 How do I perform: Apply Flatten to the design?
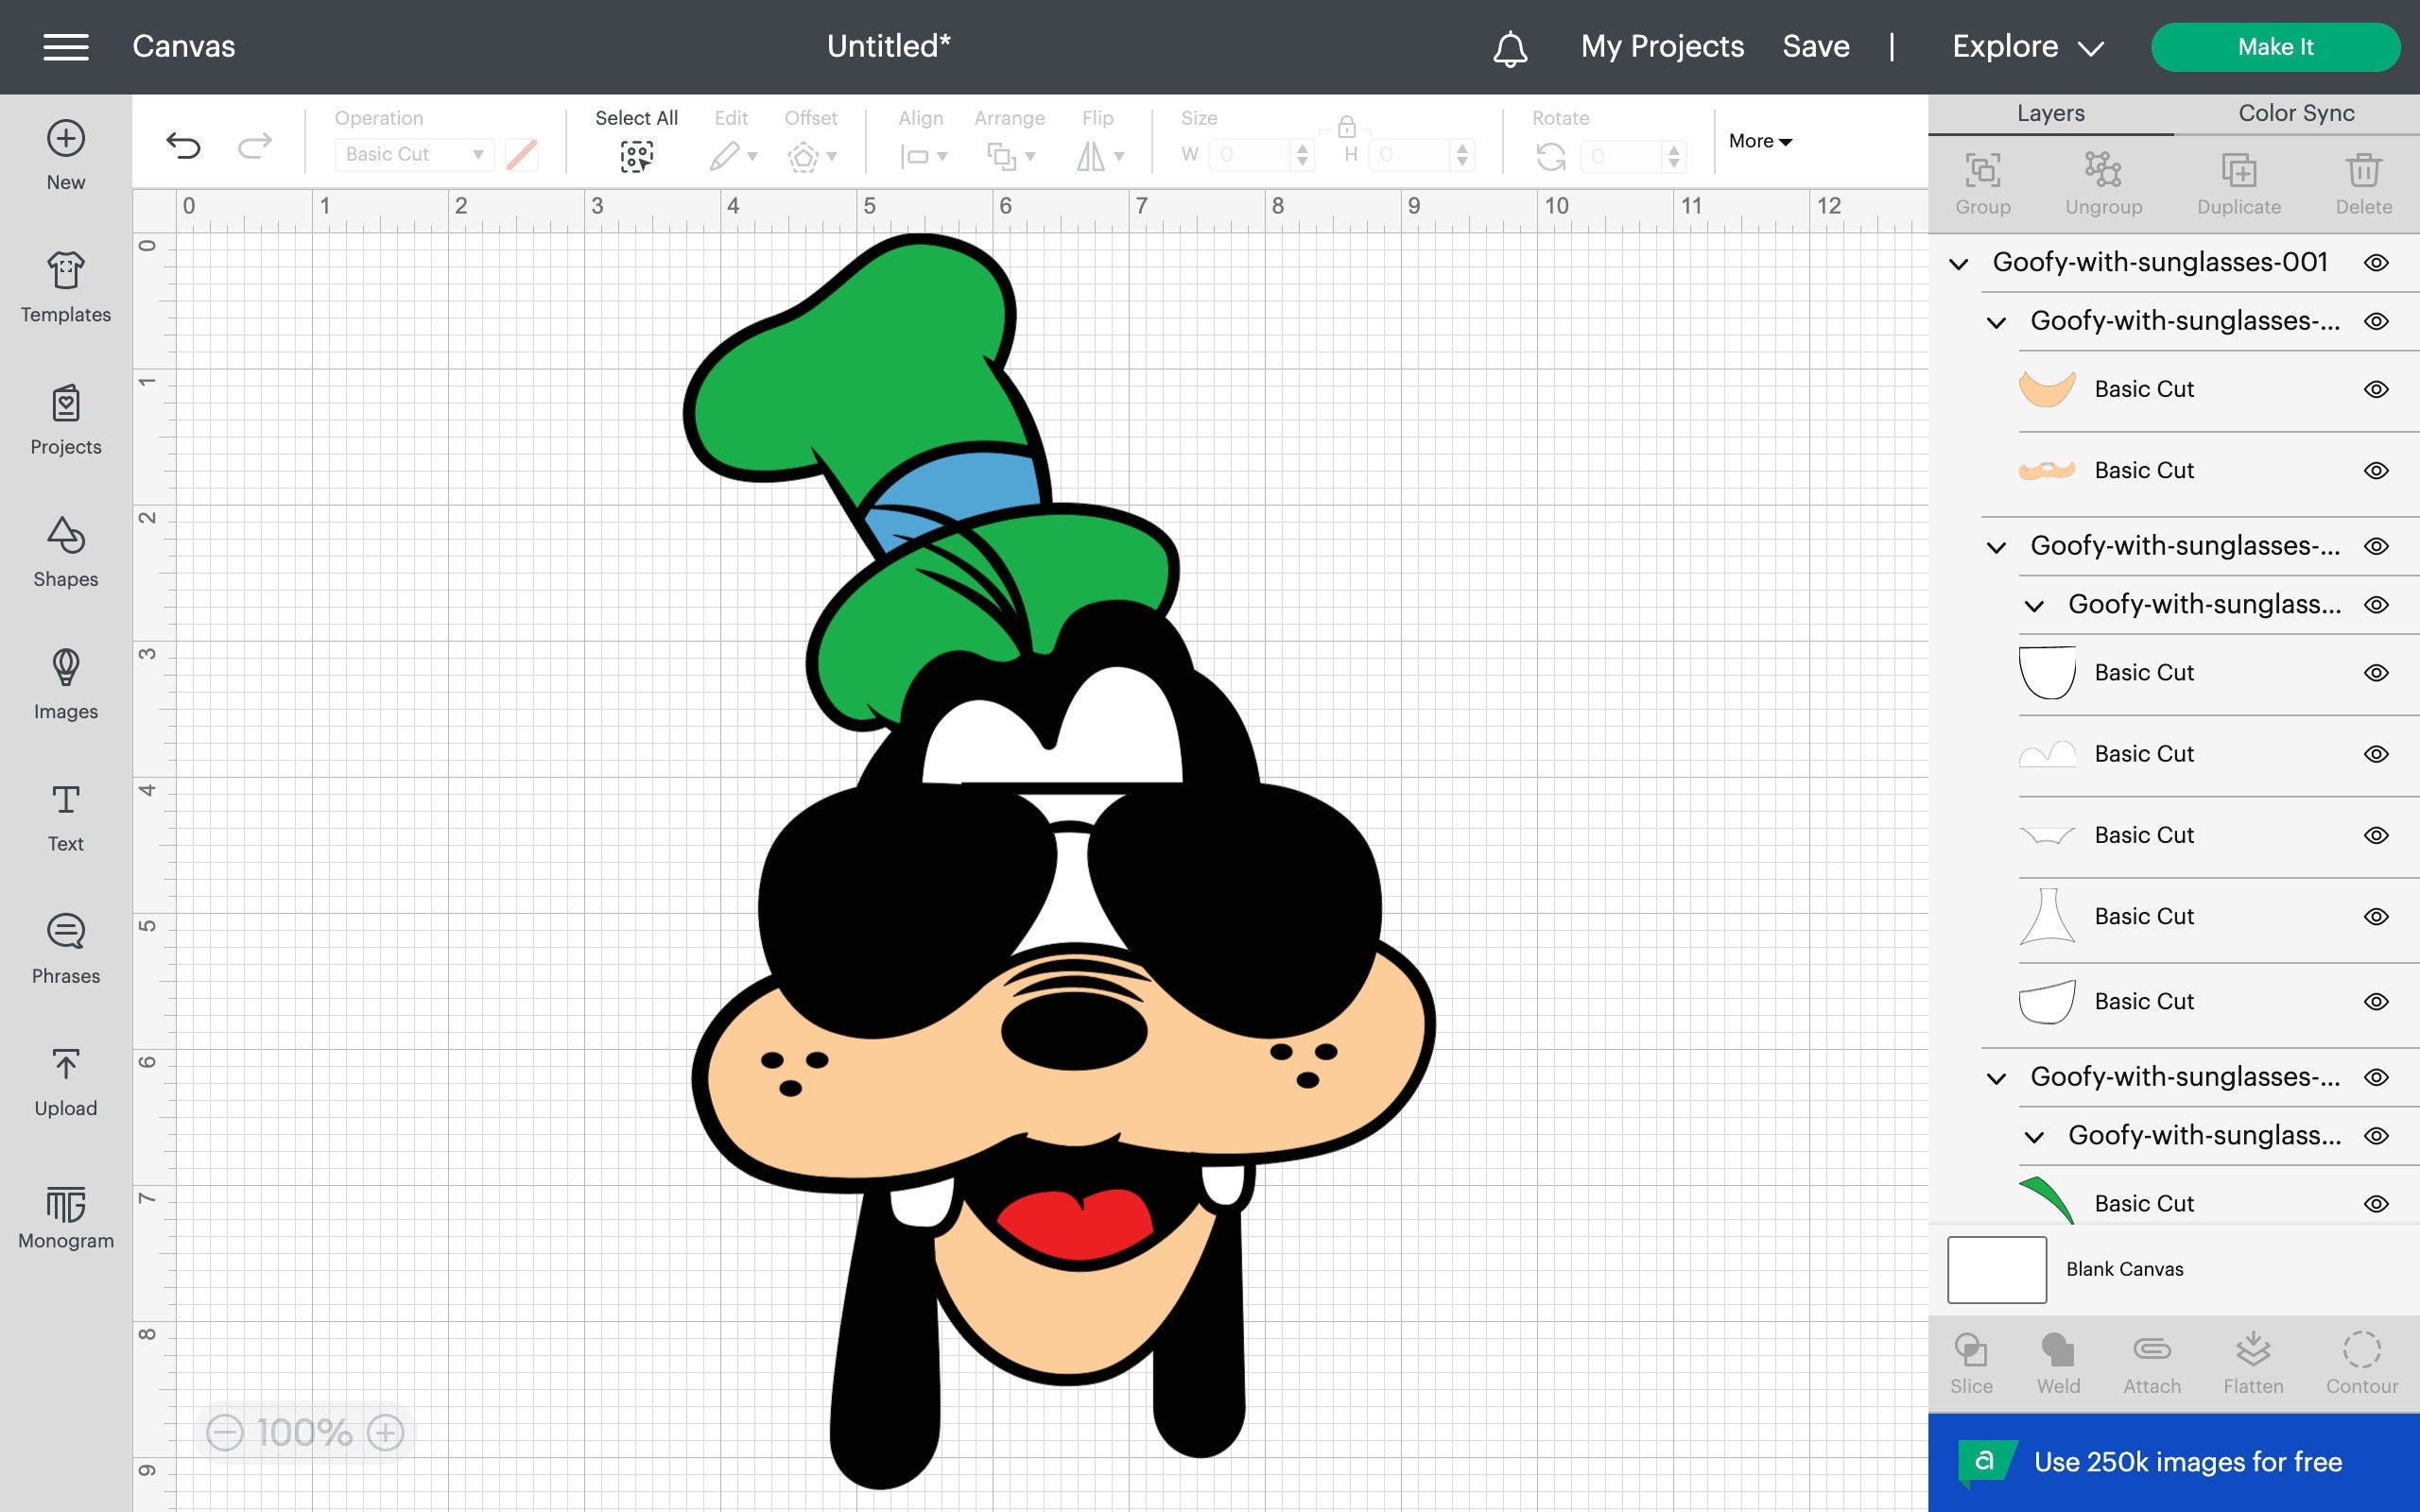click(x=2254, y=1360)
